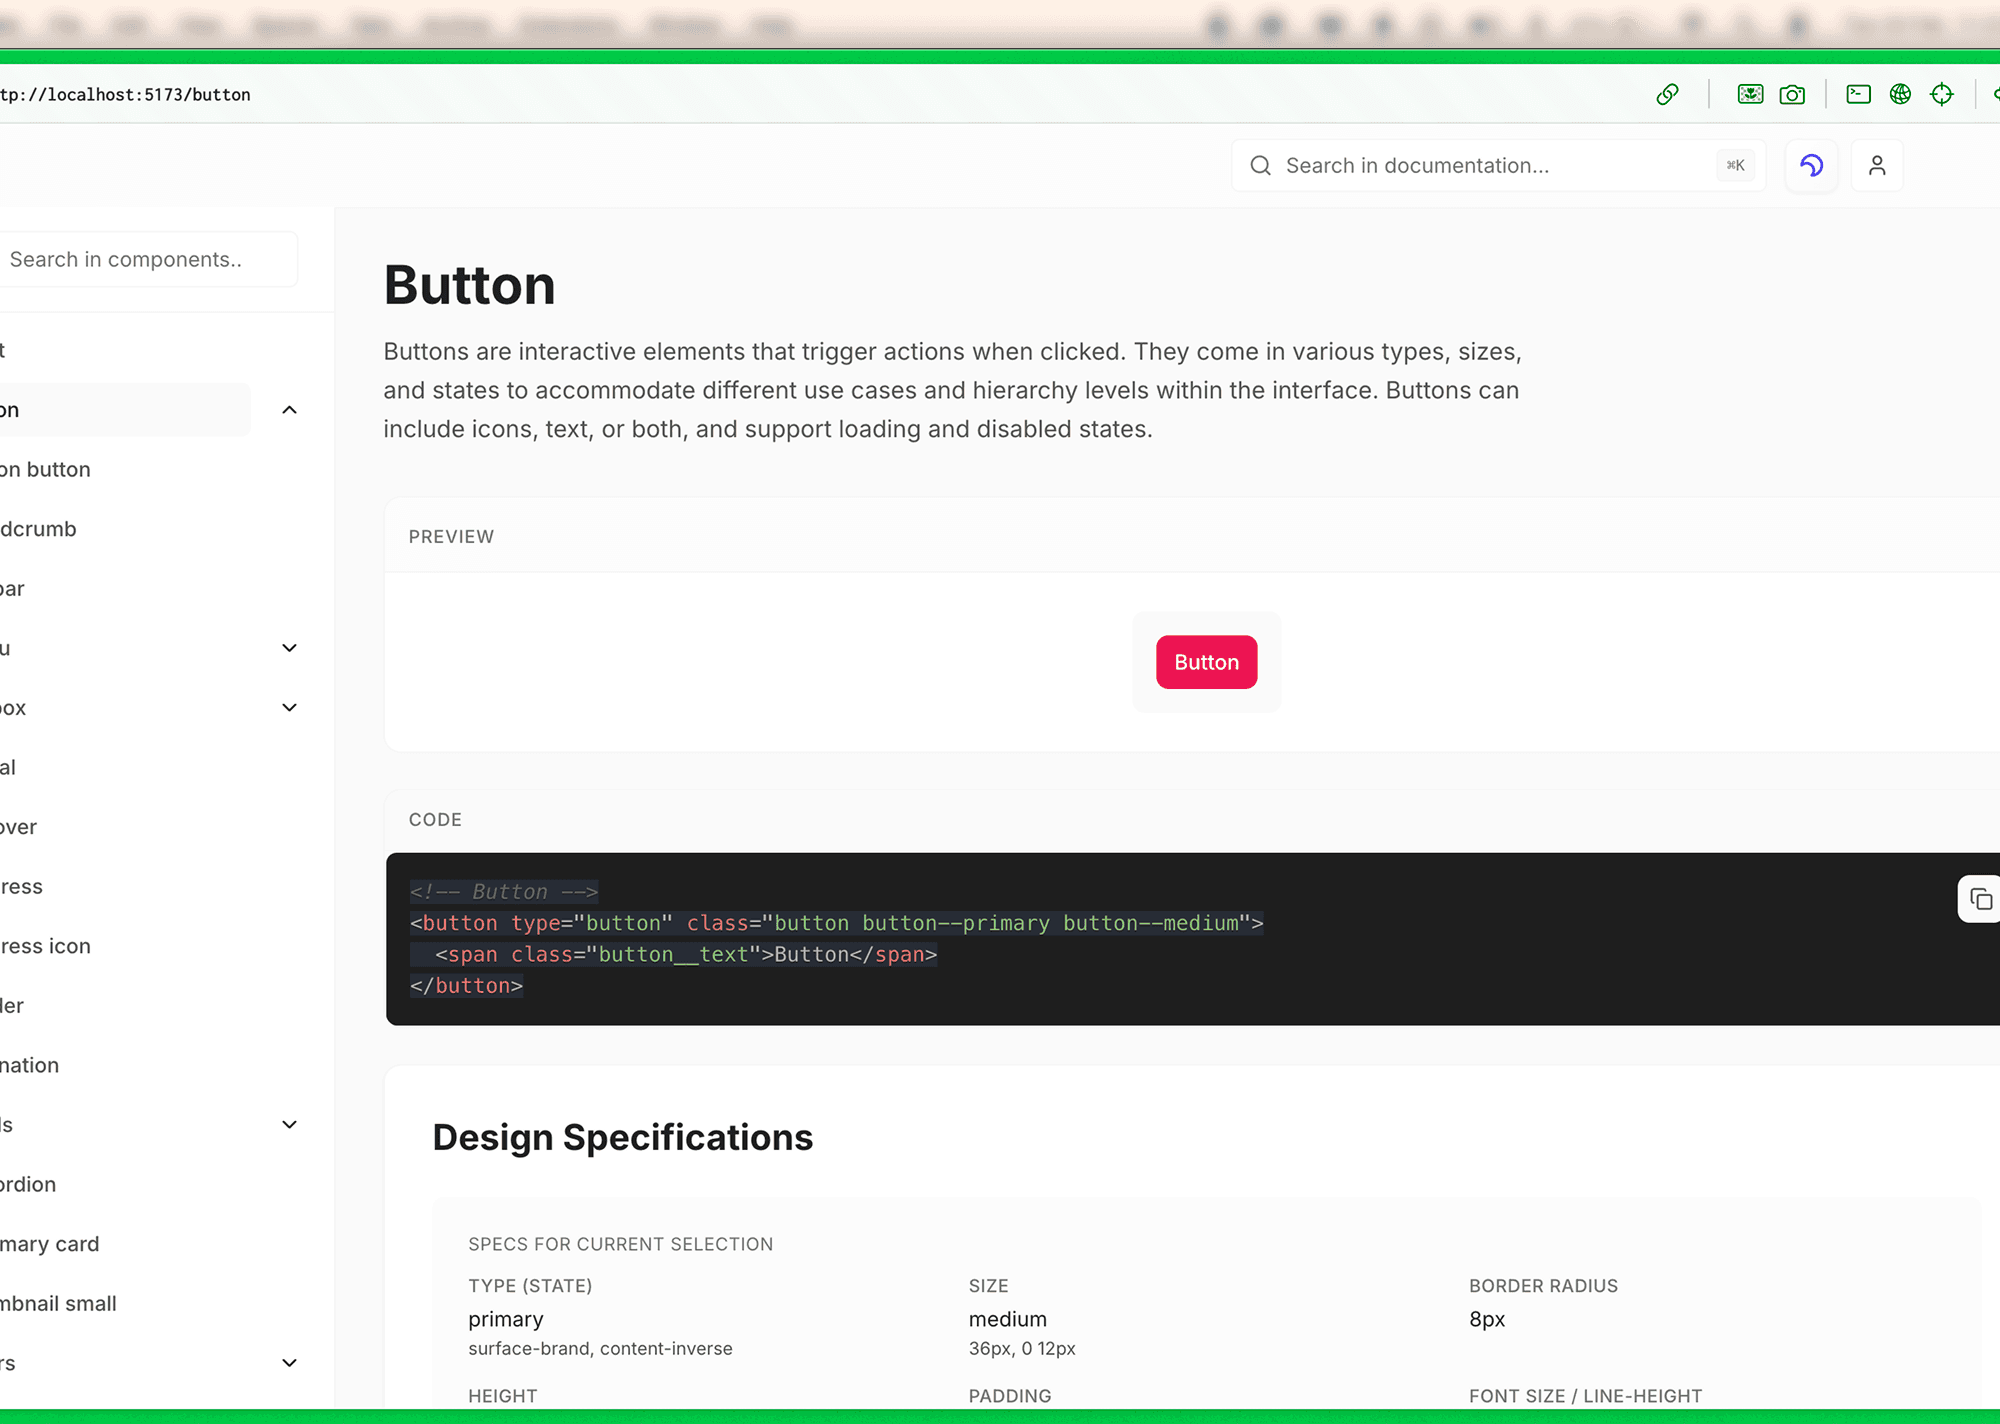Screen dimensions: 2000x1424
Task: Select the 'dcrumb' sidebar item
Action: click(39, 529)
